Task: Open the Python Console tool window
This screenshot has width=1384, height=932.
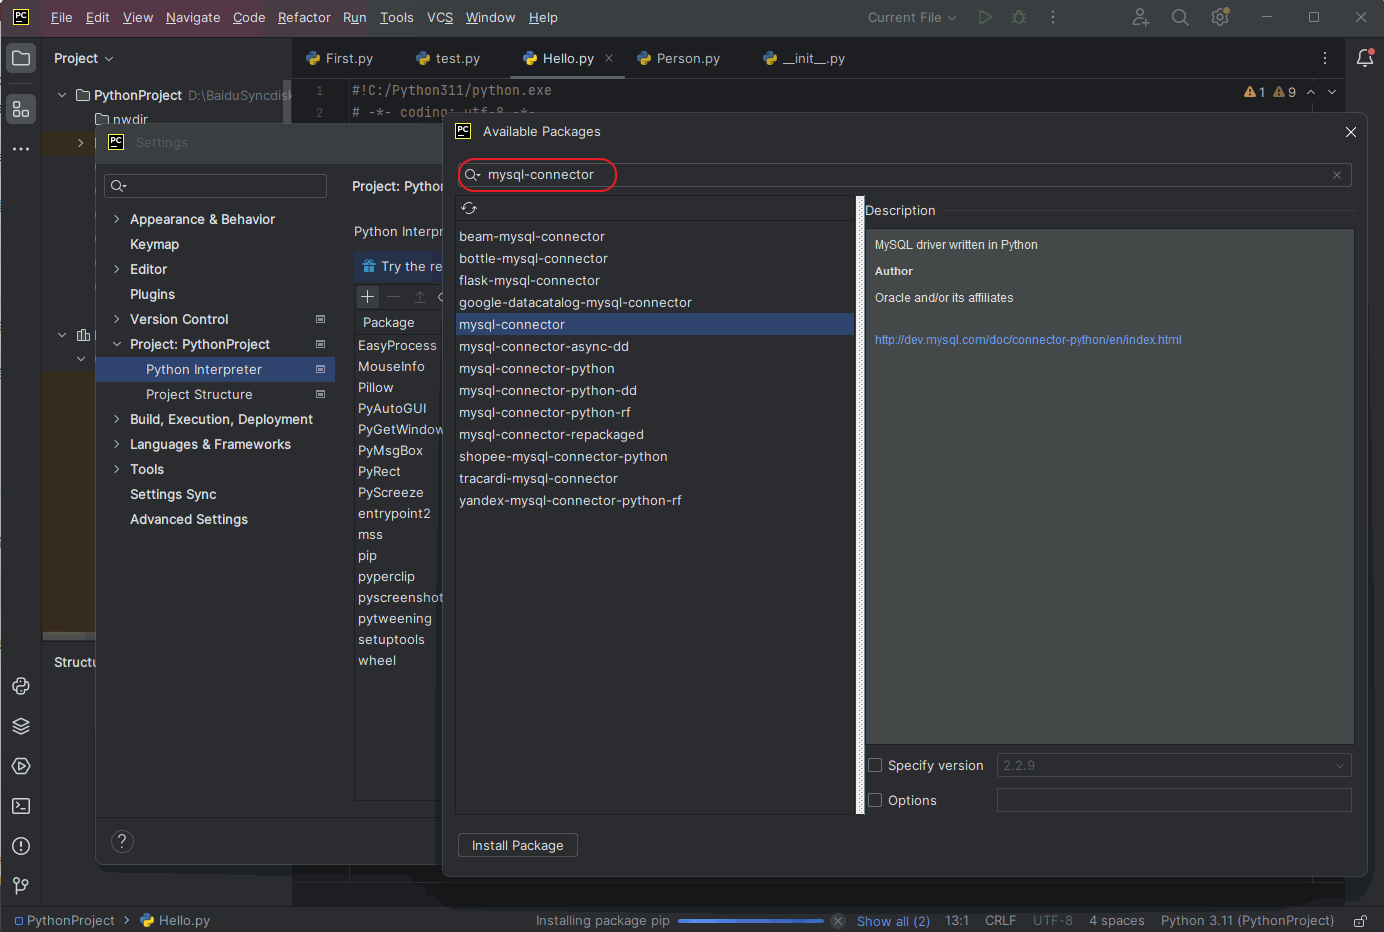Action: 21,686
